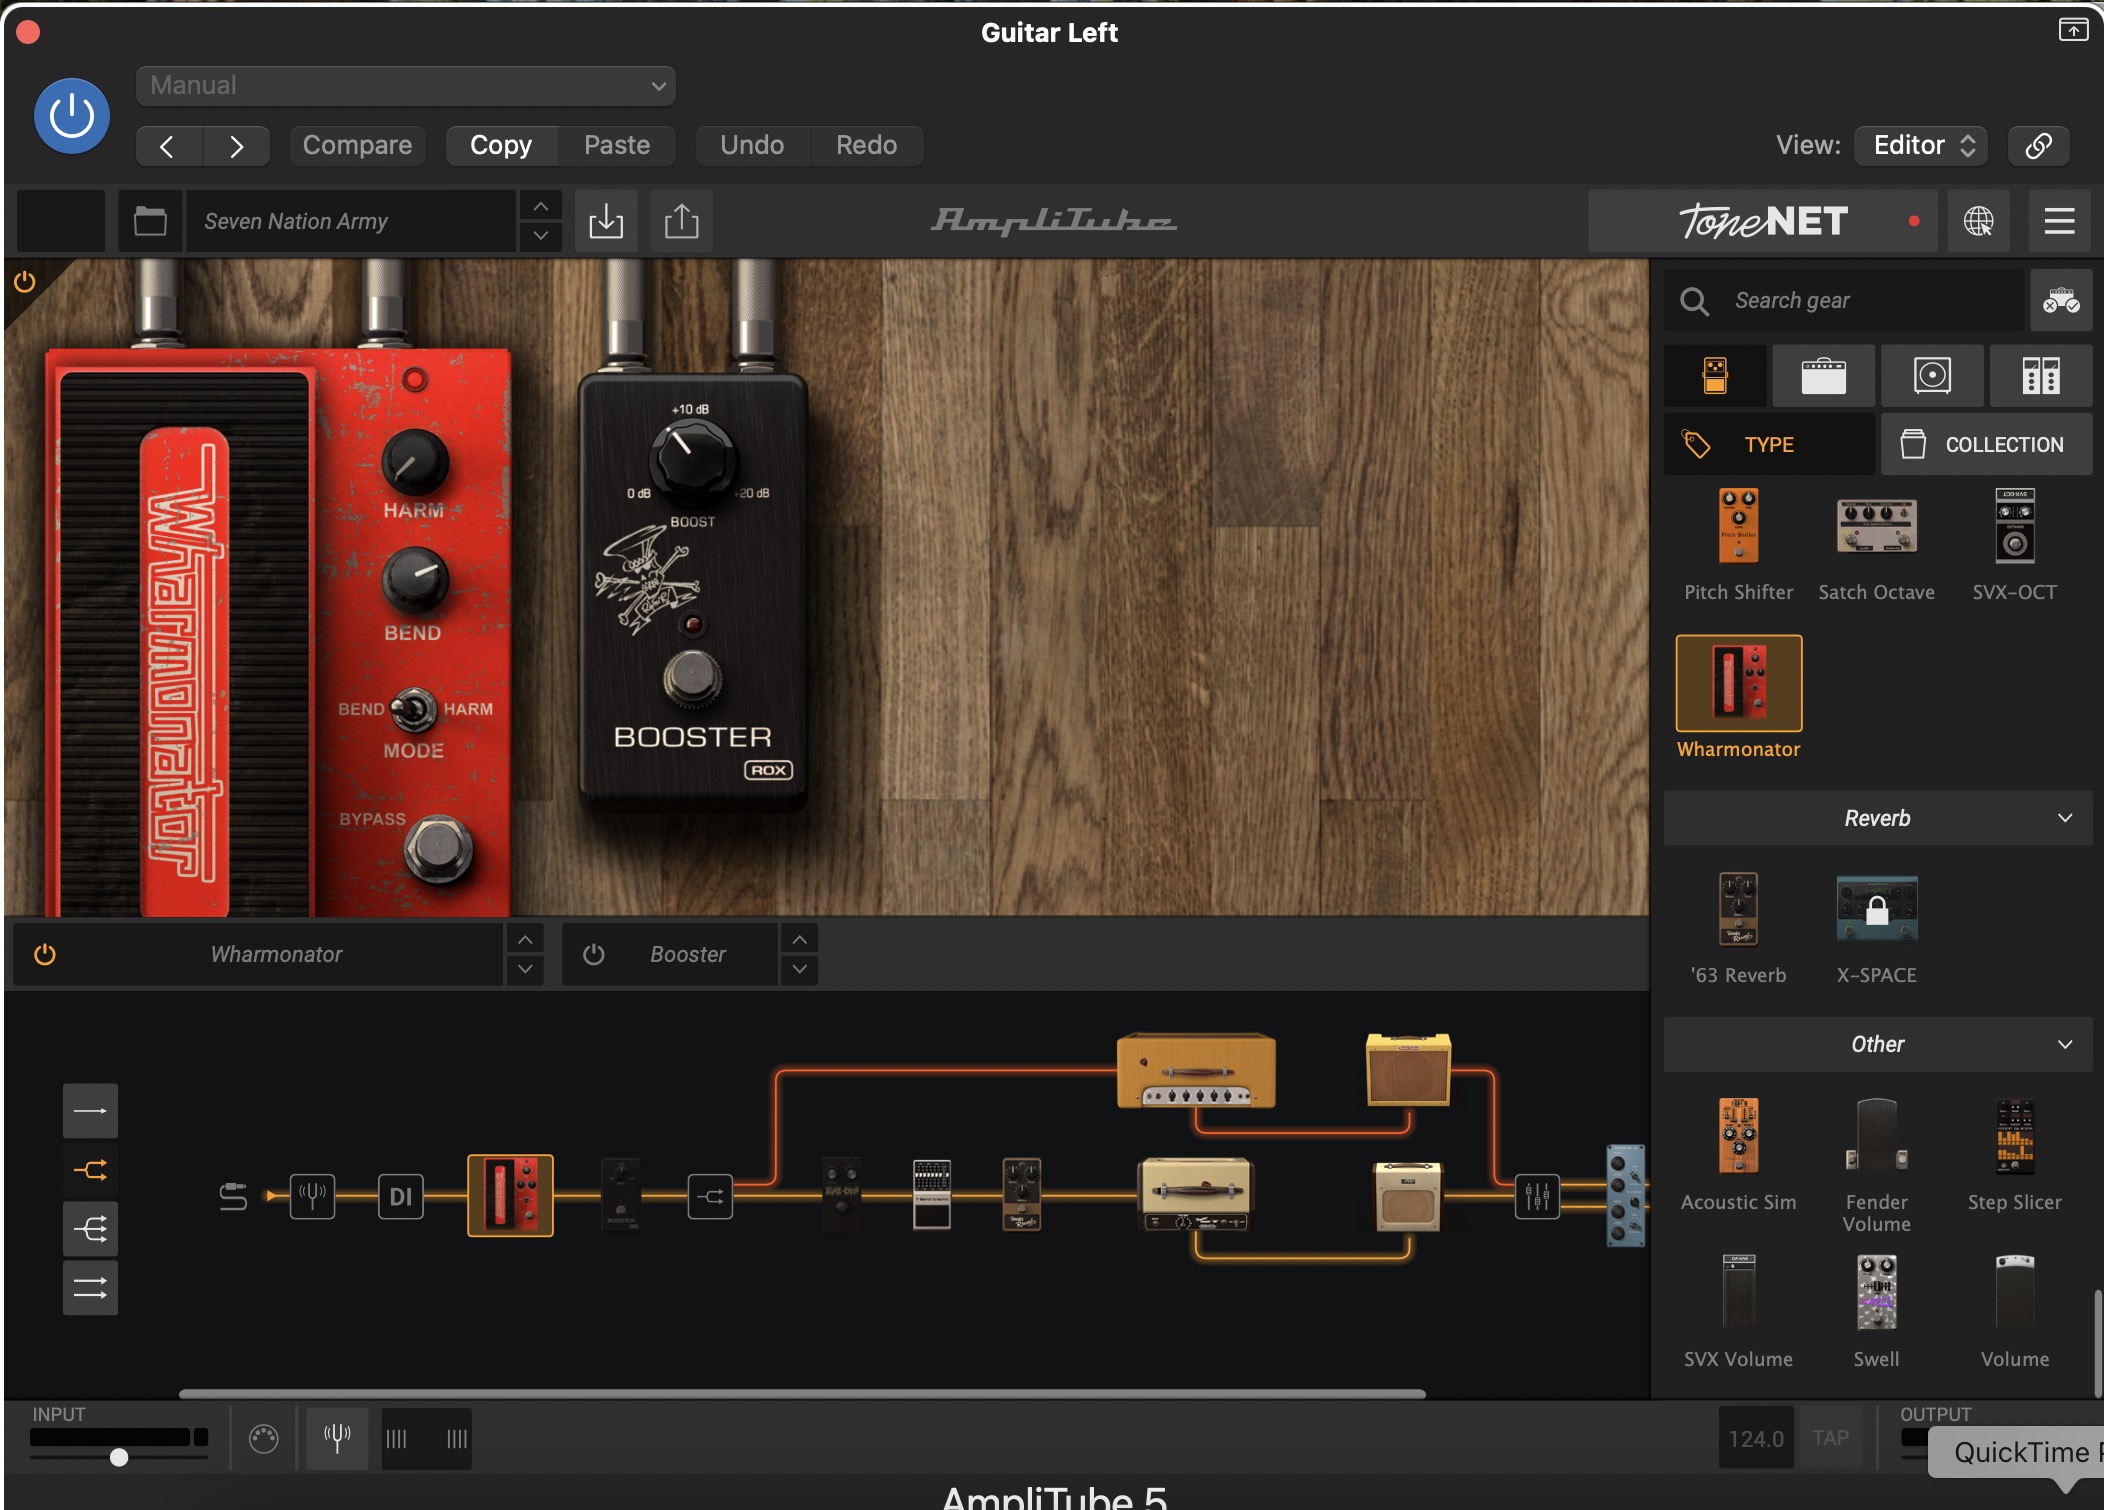Click the Undo button
The width and height of the screenshot is (2104, 1510).
752,146
